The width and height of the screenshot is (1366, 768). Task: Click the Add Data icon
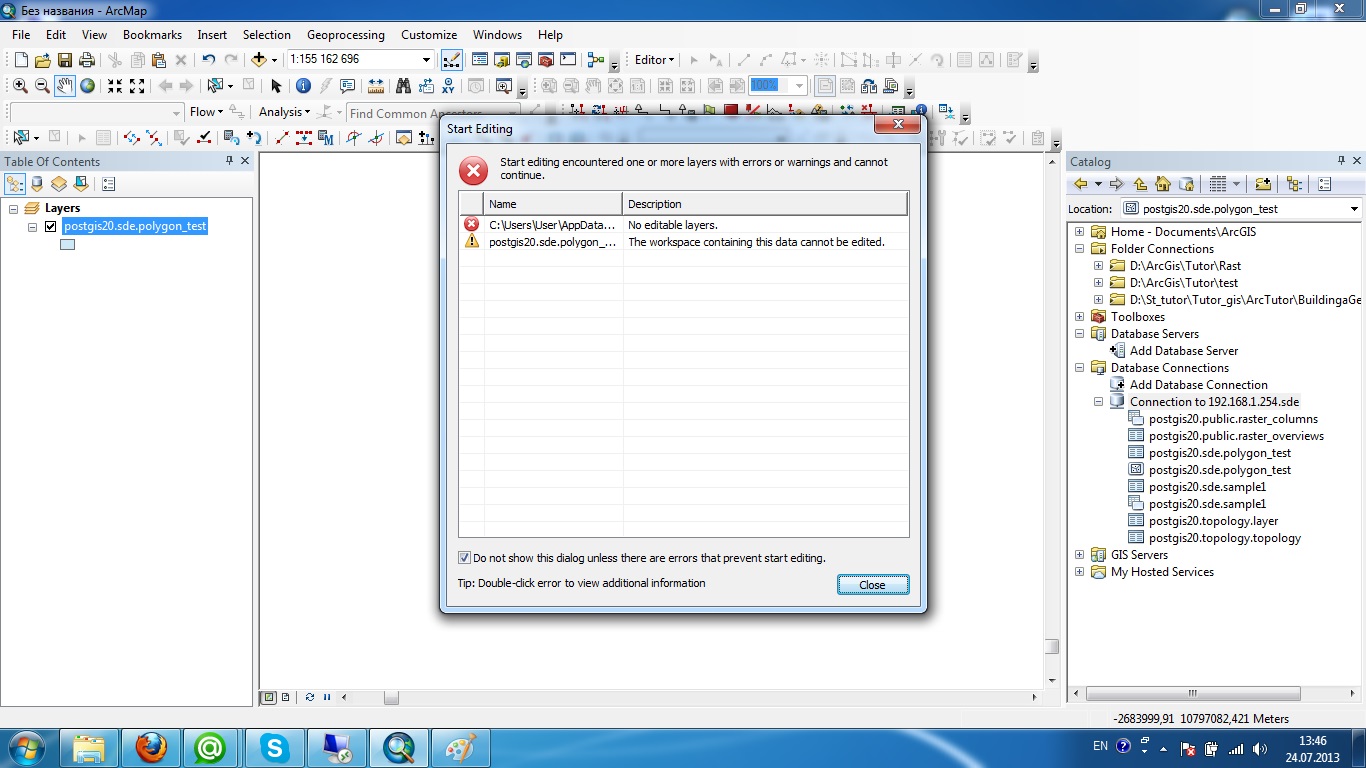(258, 60)
